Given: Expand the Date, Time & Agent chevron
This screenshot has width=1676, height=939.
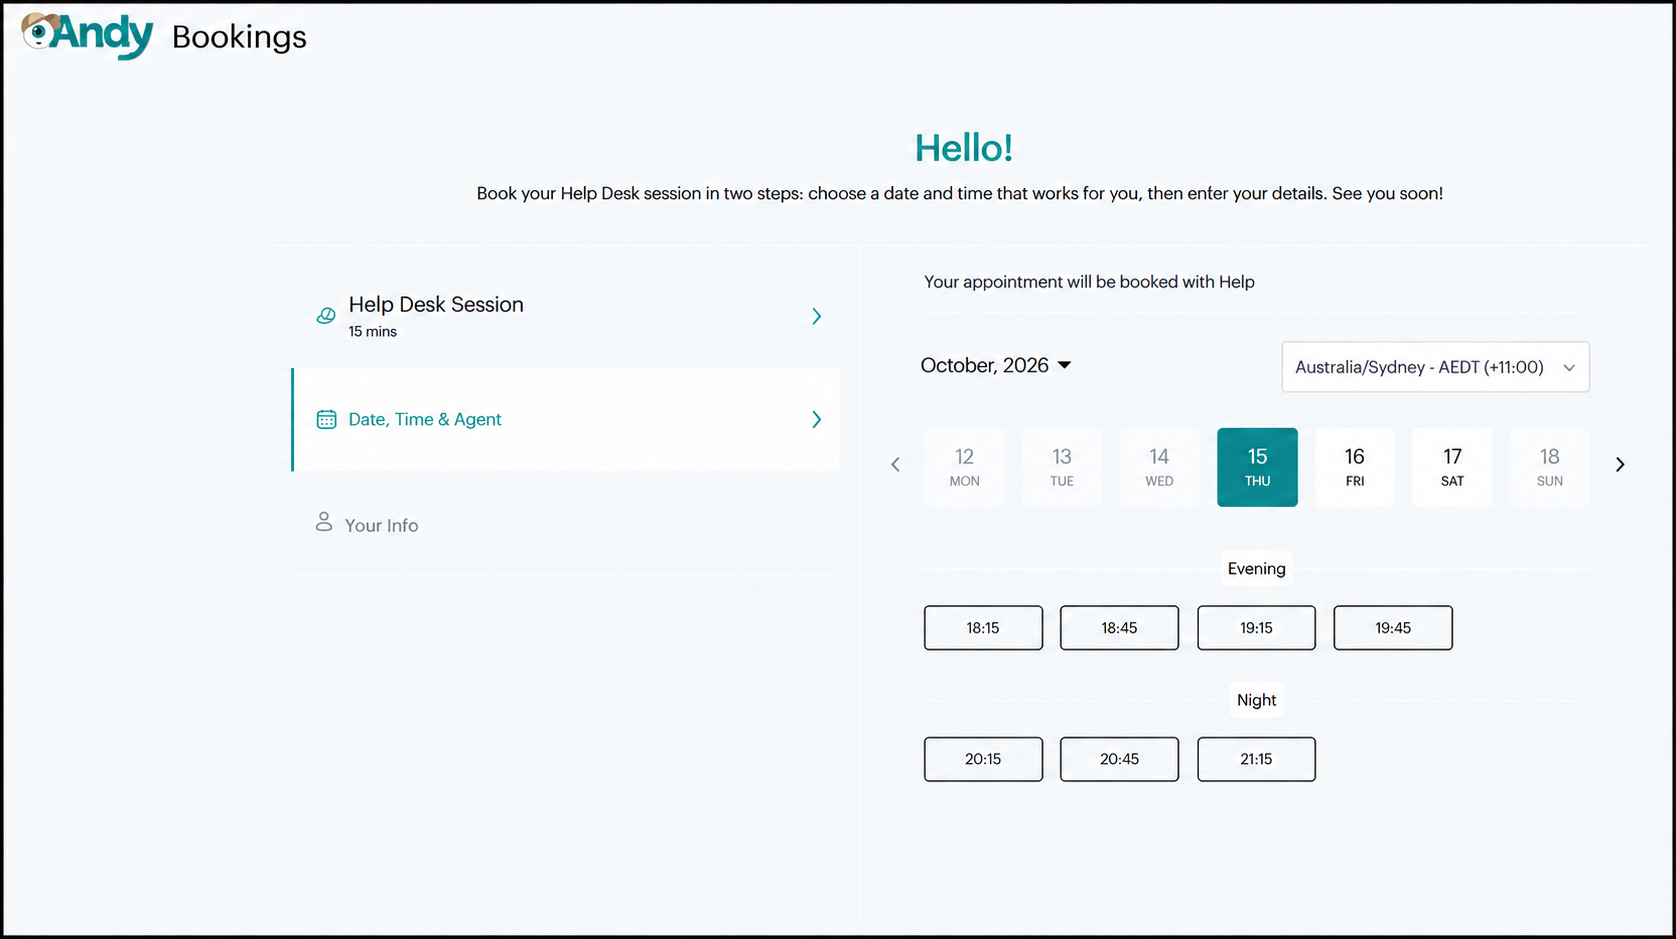Looking at the screenshot, I should point(816,419).
